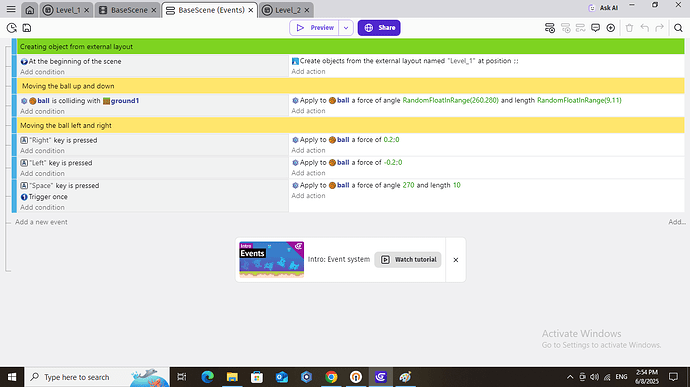690x387 pixels.
Task: Open the circular plus add menu icon
Action: 610,28
